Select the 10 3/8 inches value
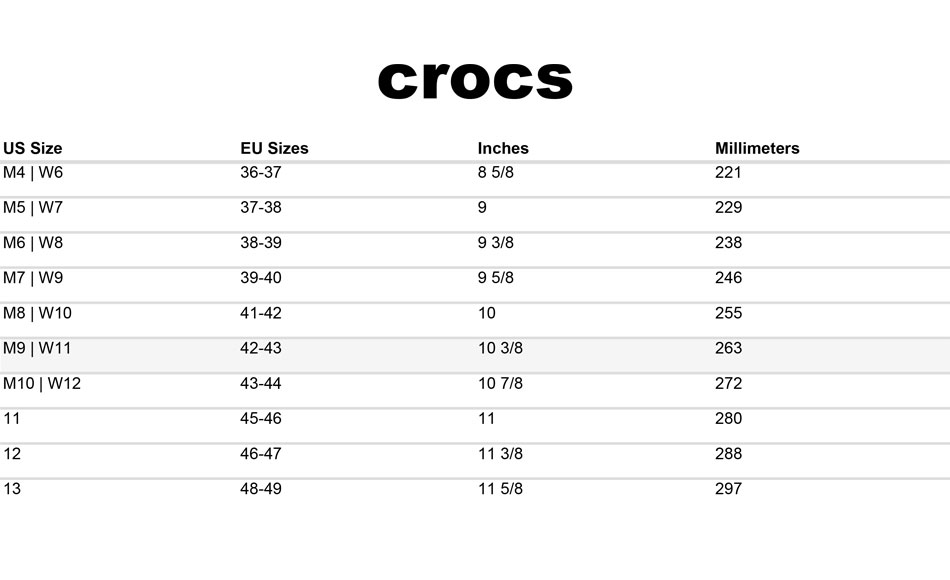This screenshot has width=950, height=580. pyautogui.click(x=500, y=348)
